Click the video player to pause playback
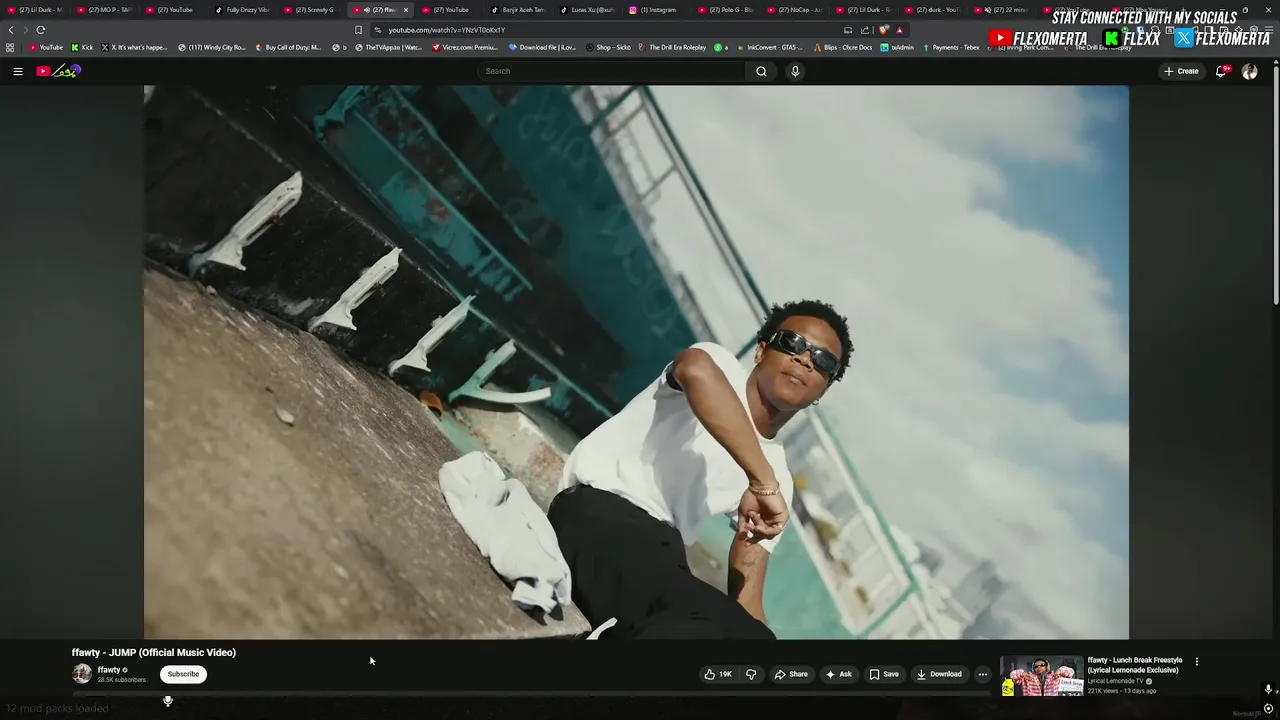 tap(636, 362)
